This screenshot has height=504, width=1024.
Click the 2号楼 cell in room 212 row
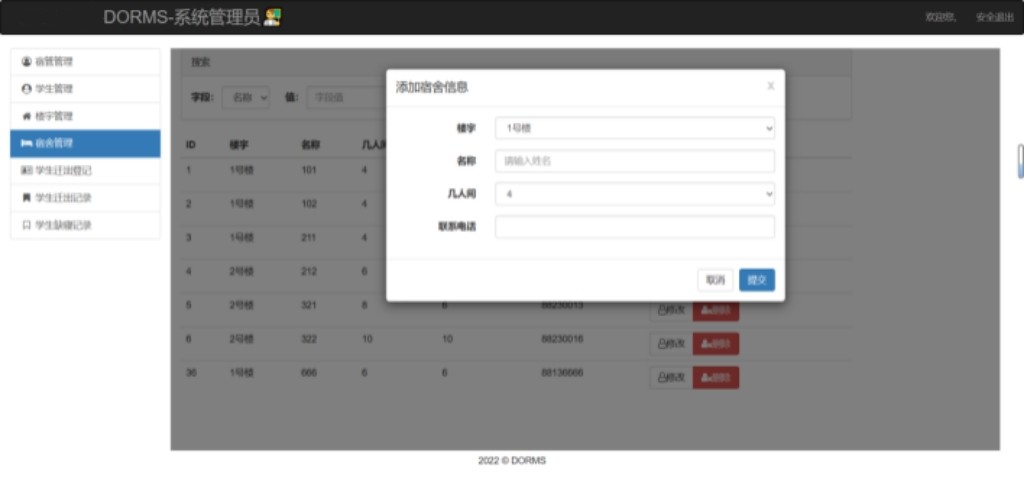(241, 272)
